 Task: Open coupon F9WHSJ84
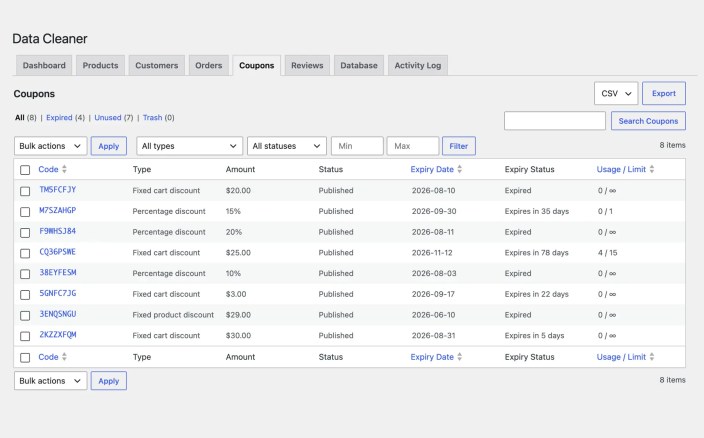coord(58,231)
